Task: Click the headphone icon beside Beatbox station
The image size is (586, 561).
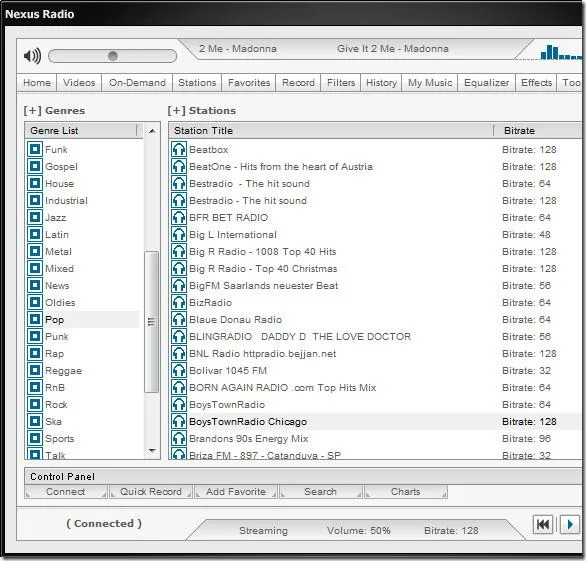Action: (x=179, y=150)
